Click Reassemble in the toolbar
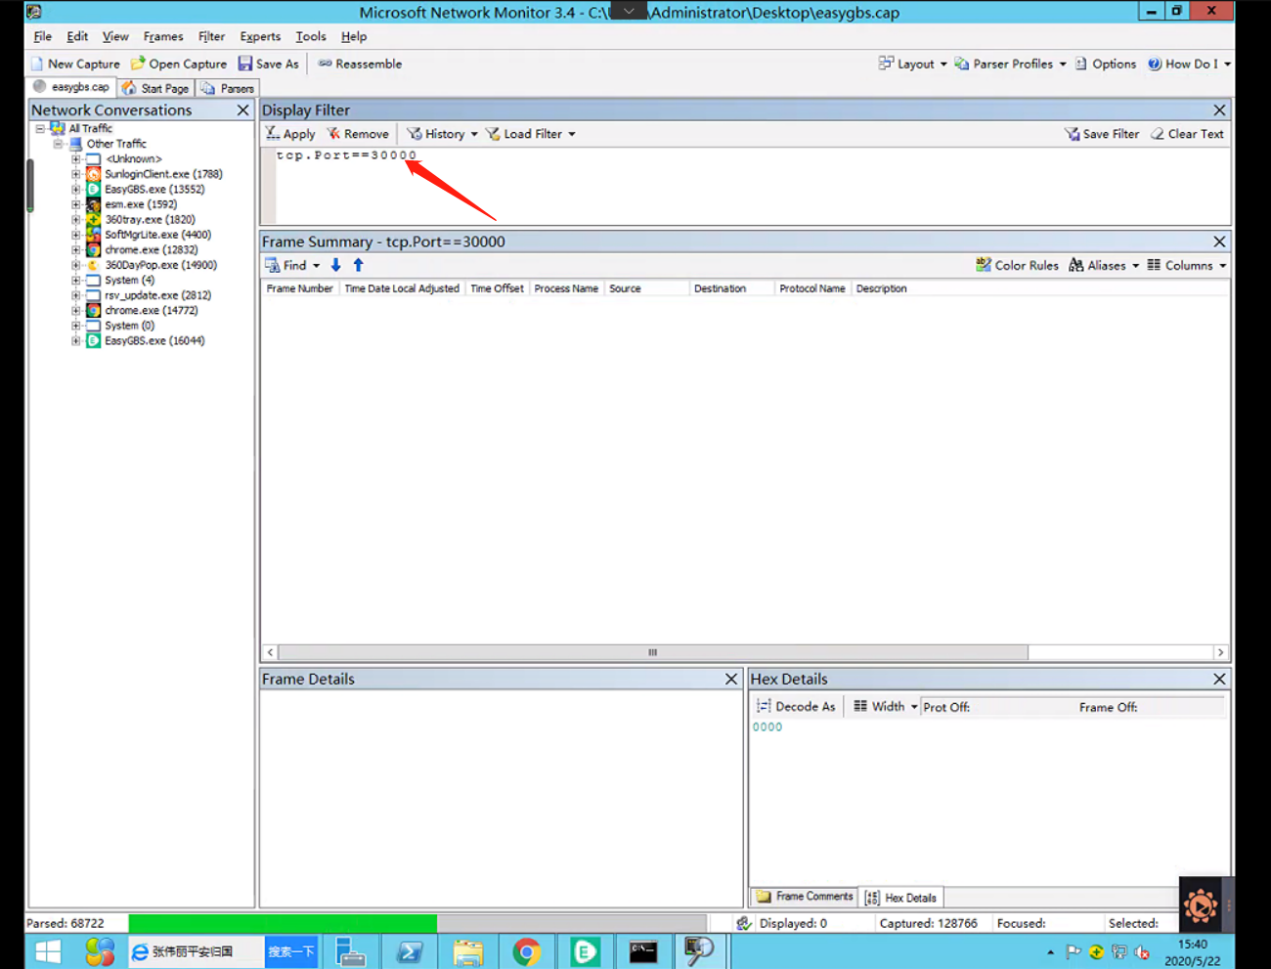The image size is (1271, 969). coord(360,64)
